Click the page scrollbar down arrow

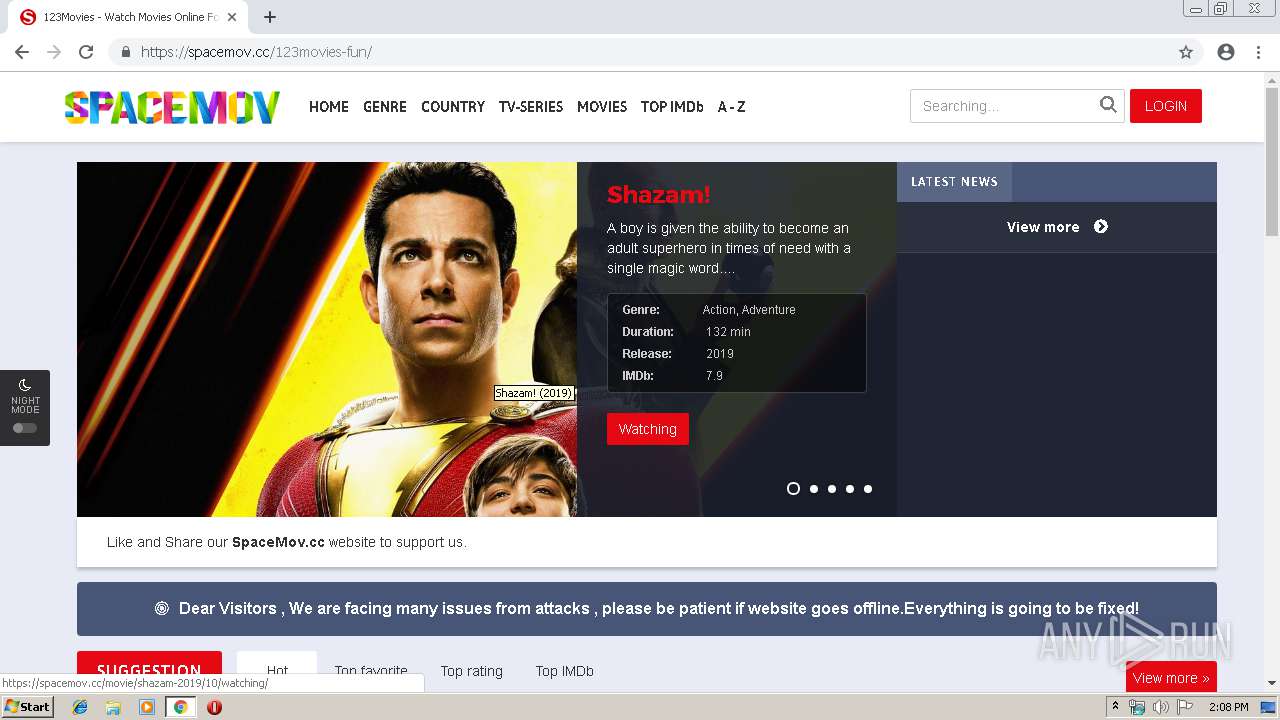coord(1272,683)
